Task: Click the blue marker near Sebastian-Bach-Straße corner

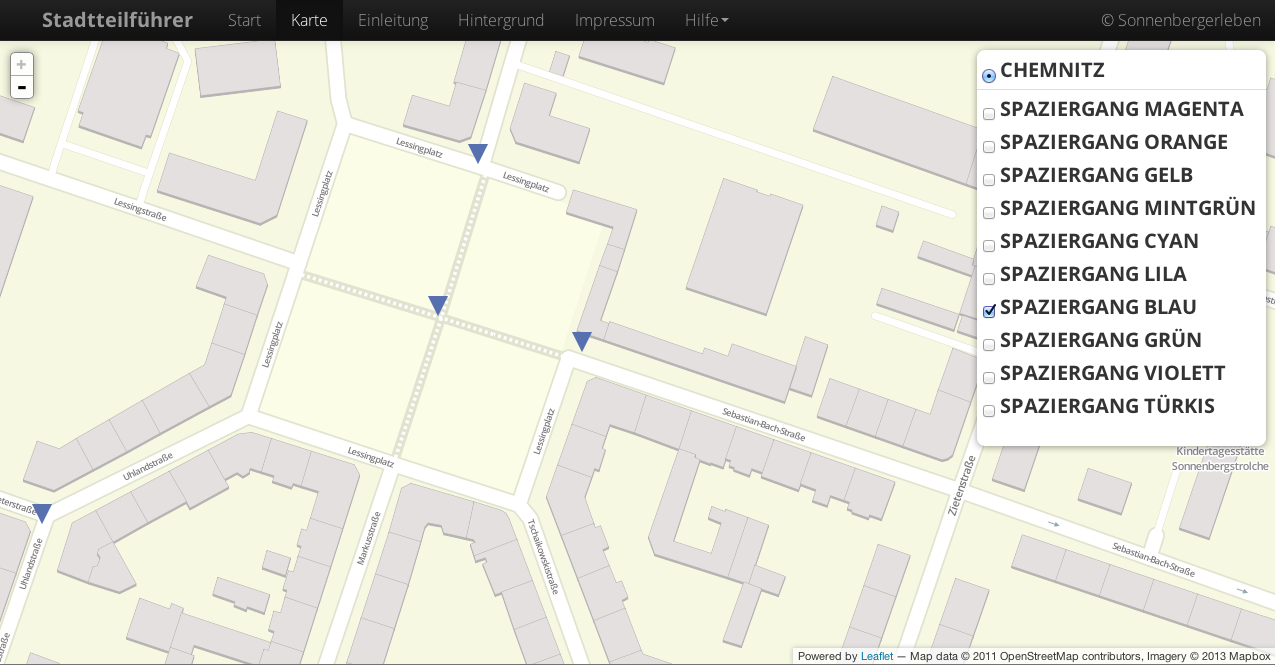Action: pyautogui.click(x=582, y=341)
